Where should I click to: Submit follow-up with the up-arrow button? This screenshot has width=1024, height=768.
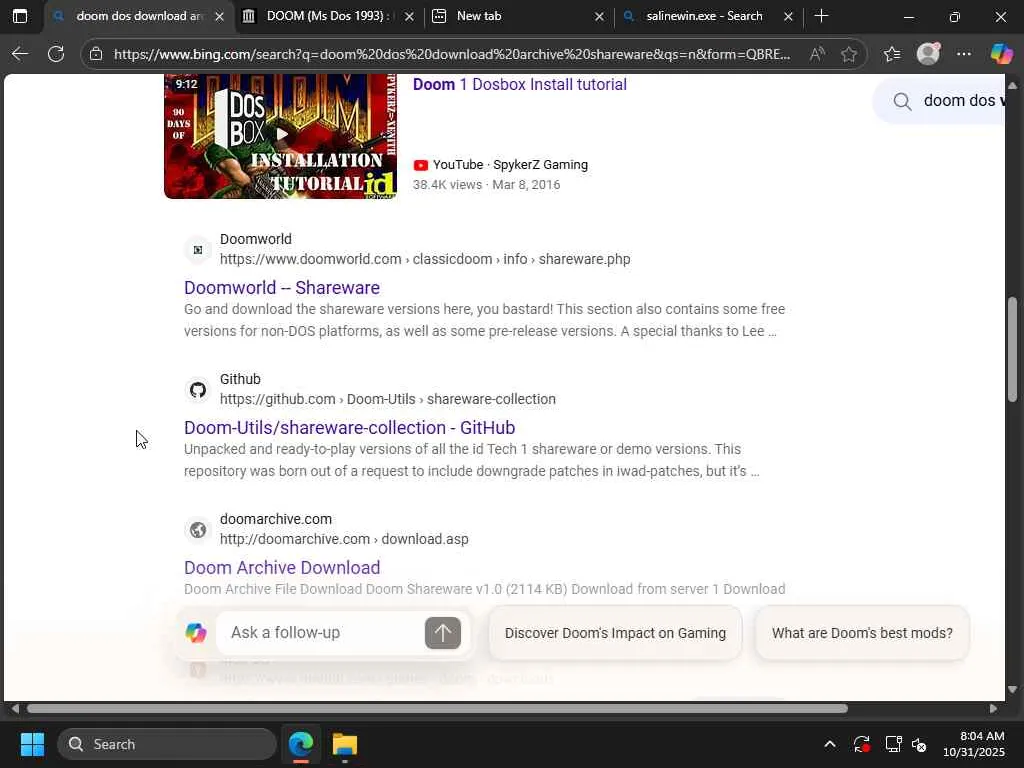coord(443,632)
